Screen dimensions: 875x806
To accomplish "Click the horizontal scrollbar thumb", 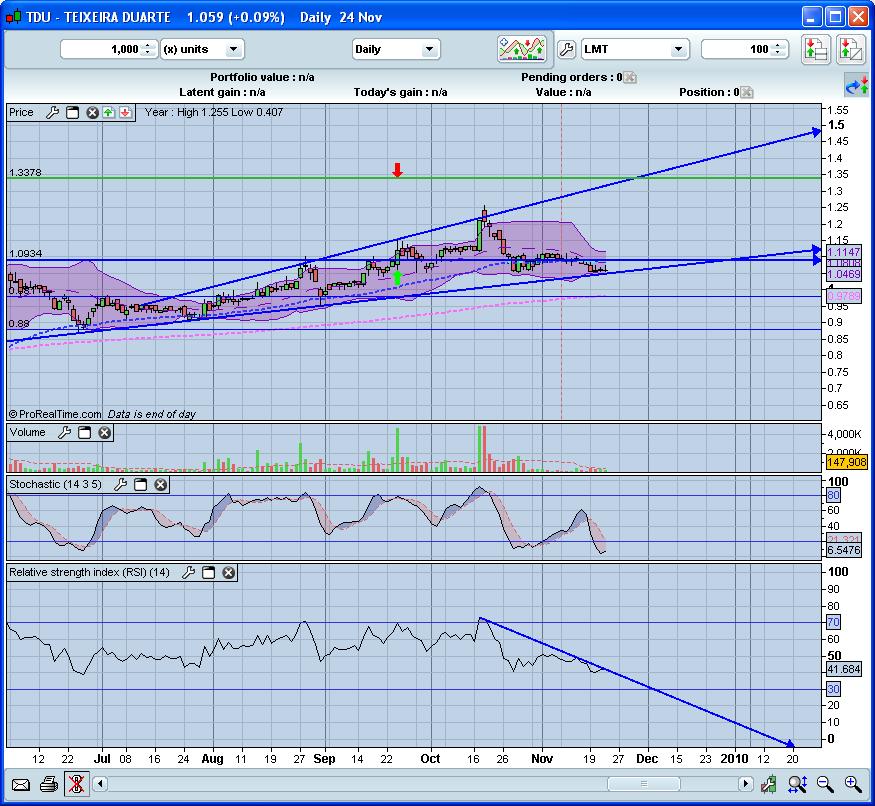I will pyautogui.click(x=643, y=784).
